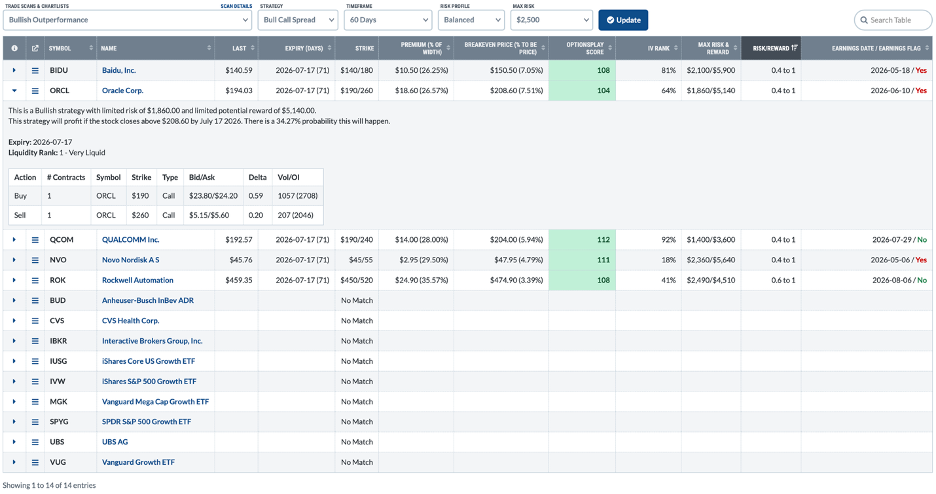This screenshot has width=936, height=494.
Task: Open the menu icon for the BUD row
Action: 35,301
